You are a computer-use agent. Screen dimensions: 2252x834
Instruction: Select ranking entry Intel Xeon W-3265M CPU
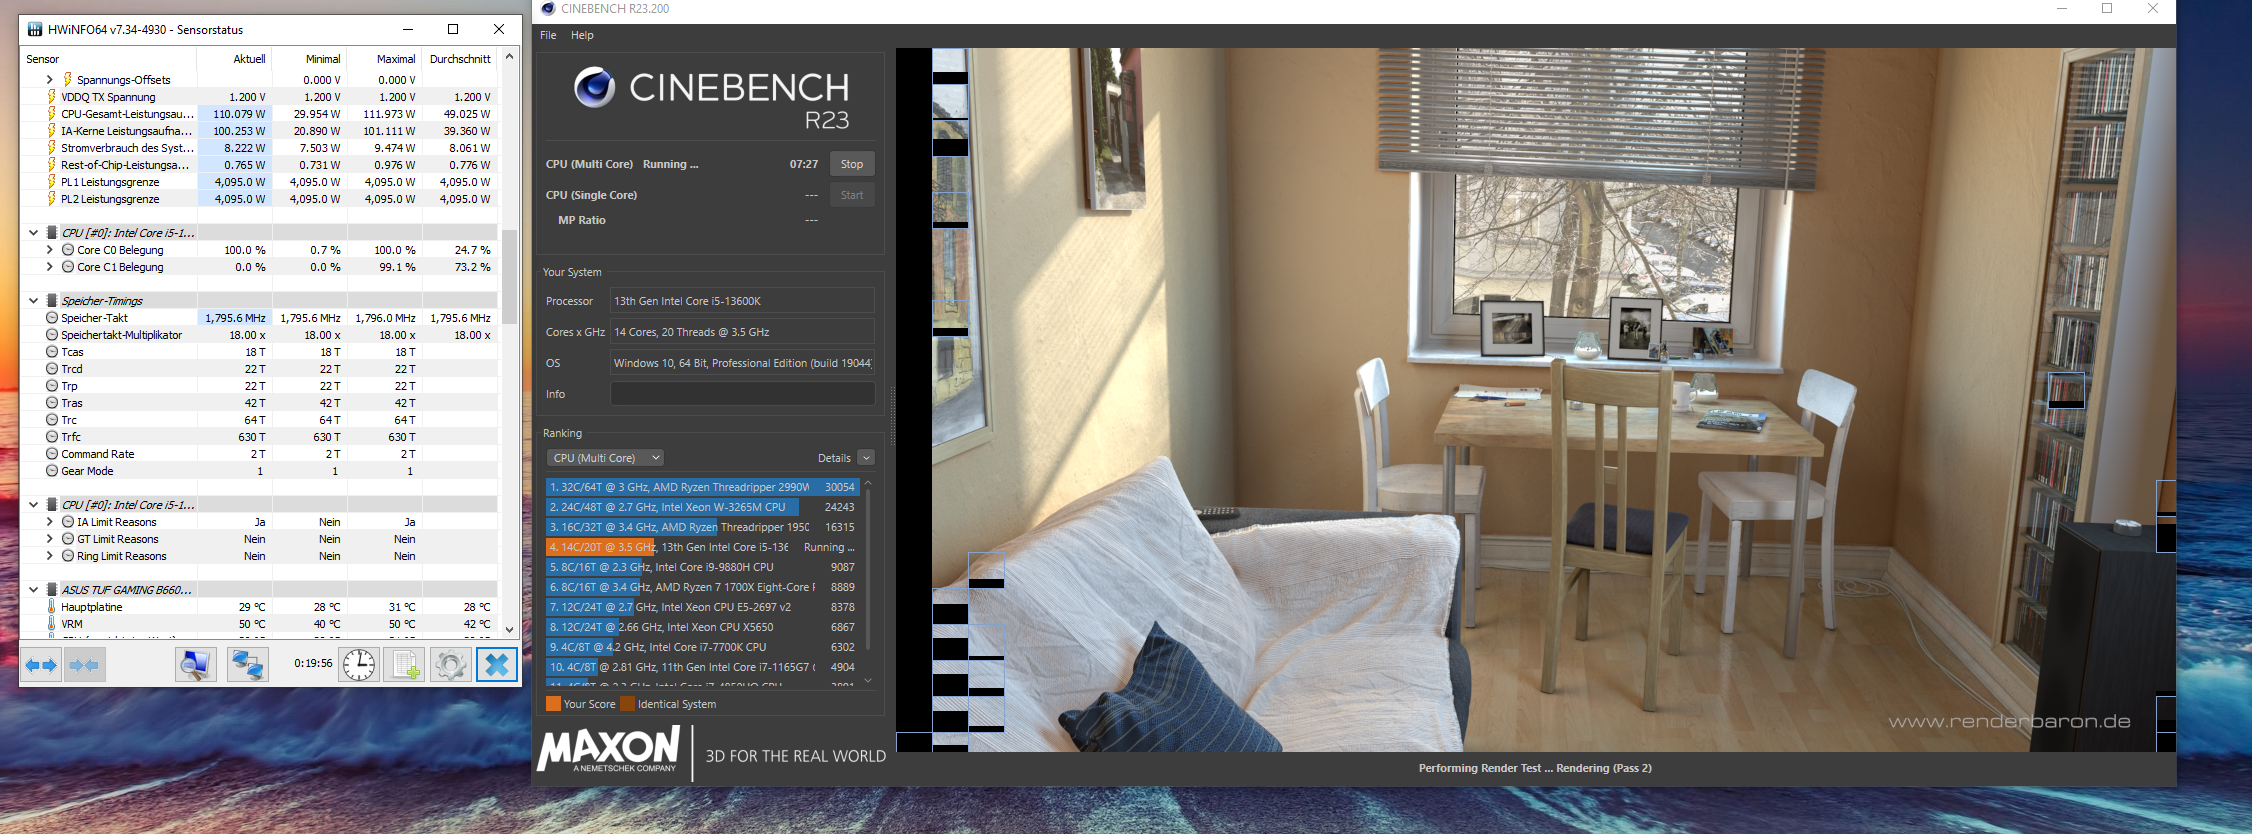702,507
